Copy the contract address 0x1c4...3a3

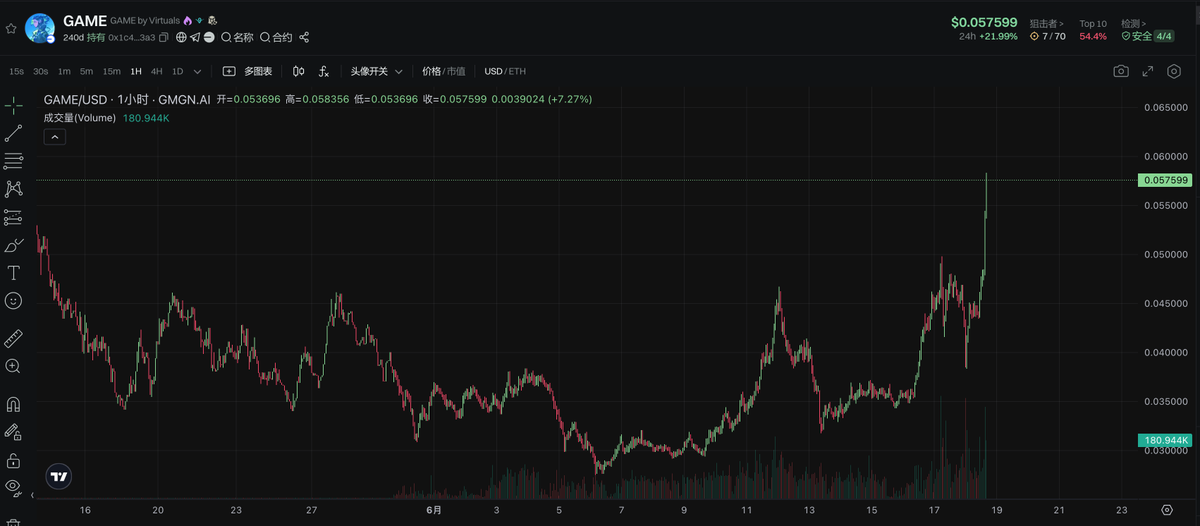click(x=164, y=37)
